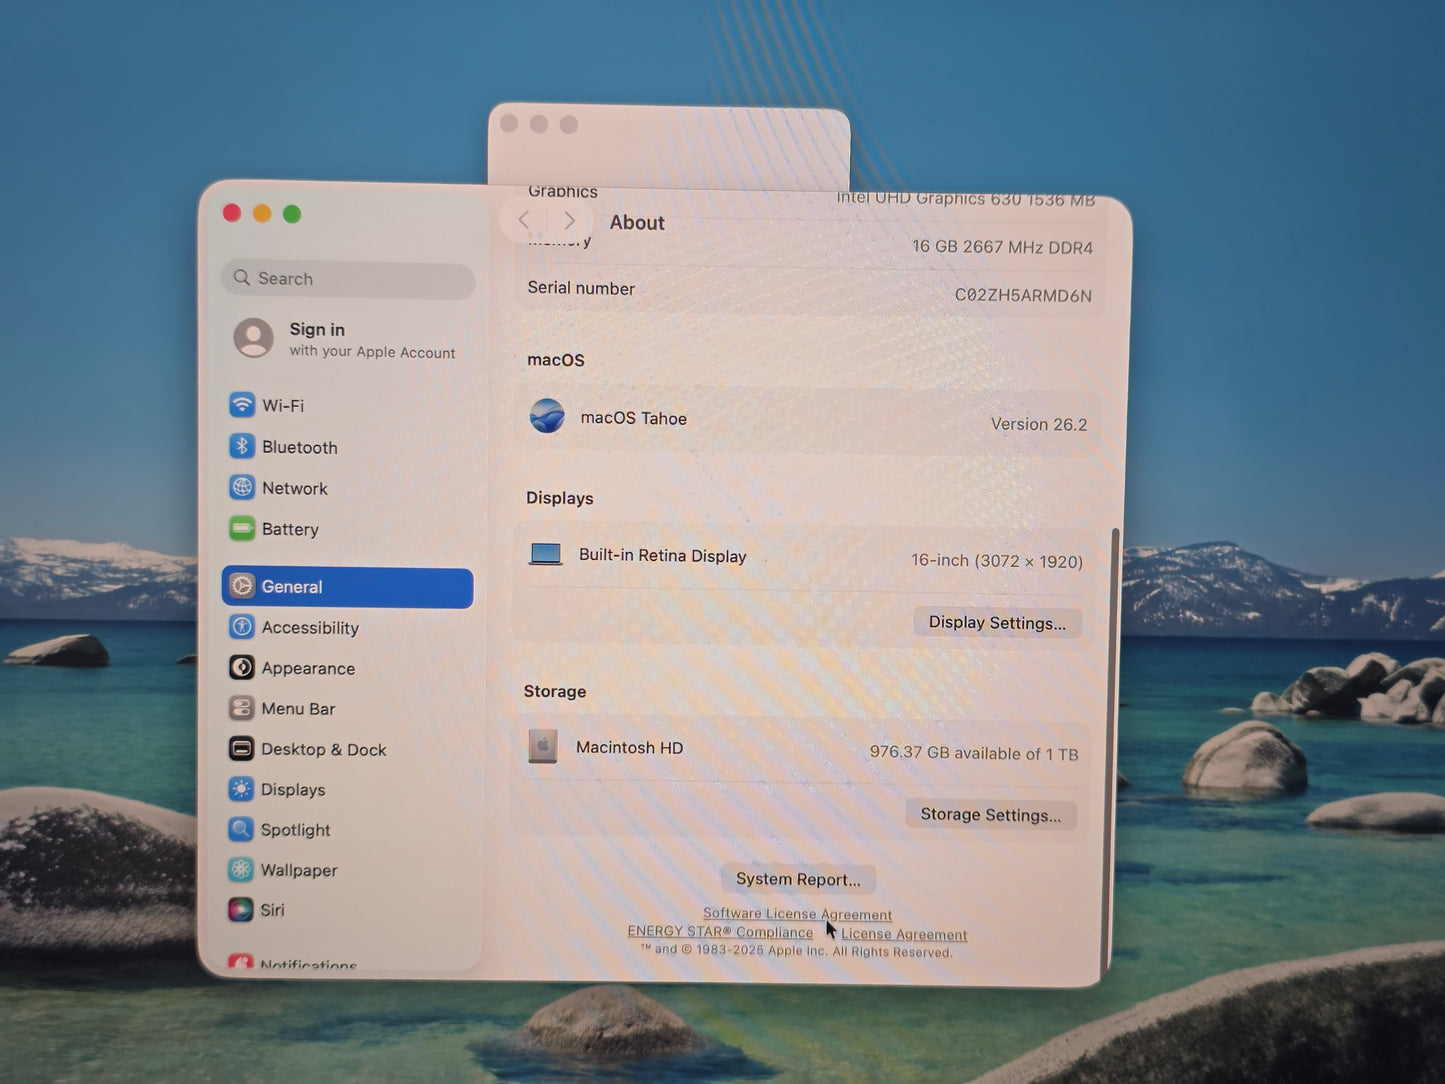Click the Macintosh HD drive icon

tap(542, 746)
